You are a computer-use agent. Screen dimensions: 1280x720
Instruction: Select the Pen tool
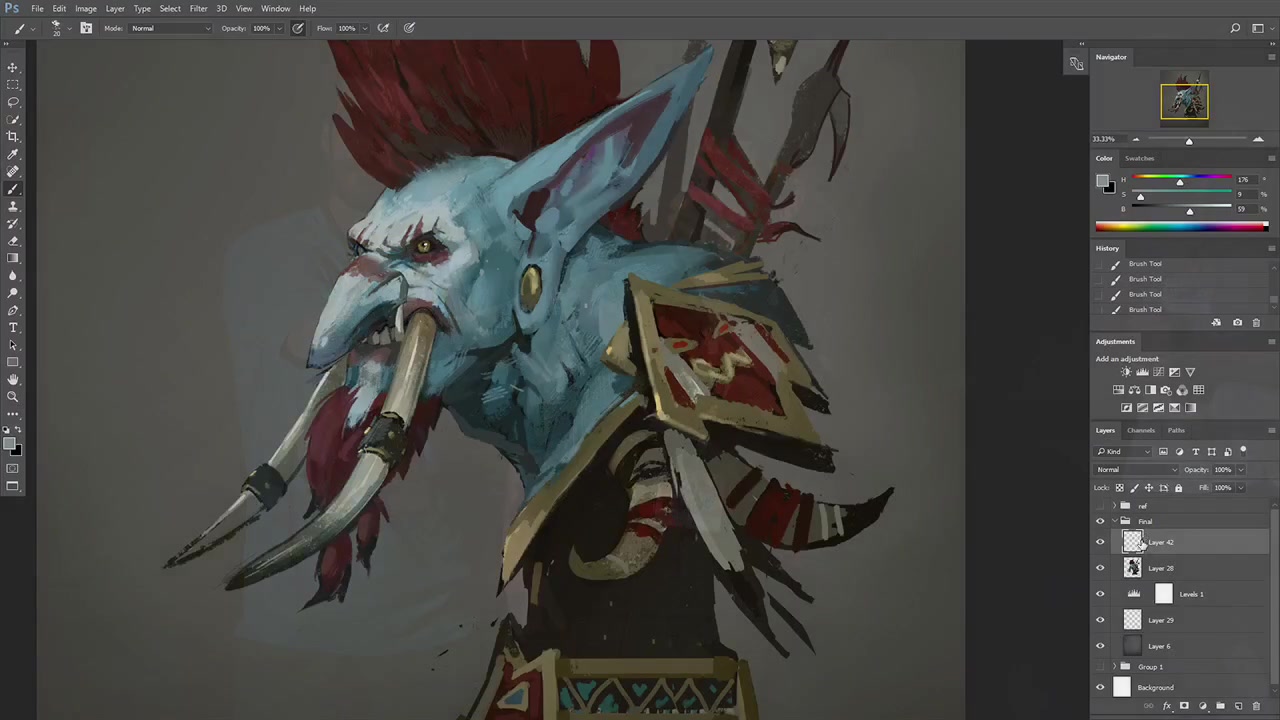click(x=13, y=310)
